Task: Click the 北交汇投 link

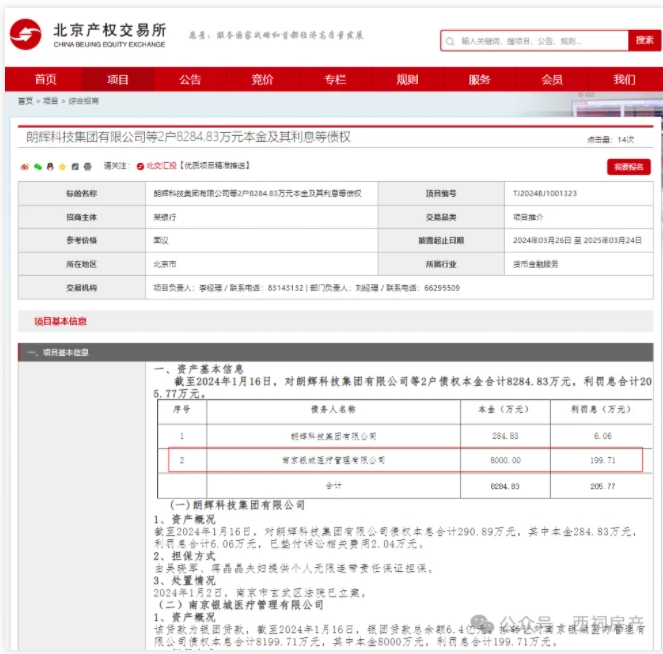Action: click(x=161, y=166)
